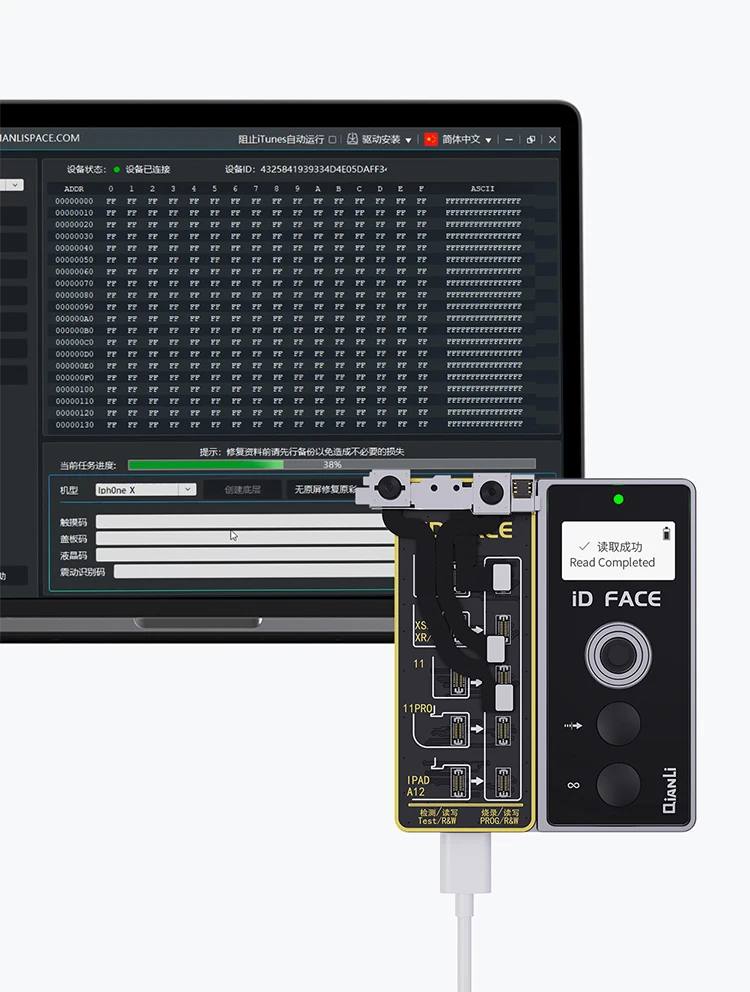This screenshot has height=992, width=750.
Task: Click the Chinese flag language icon
Action: click(x=431, y=139)
